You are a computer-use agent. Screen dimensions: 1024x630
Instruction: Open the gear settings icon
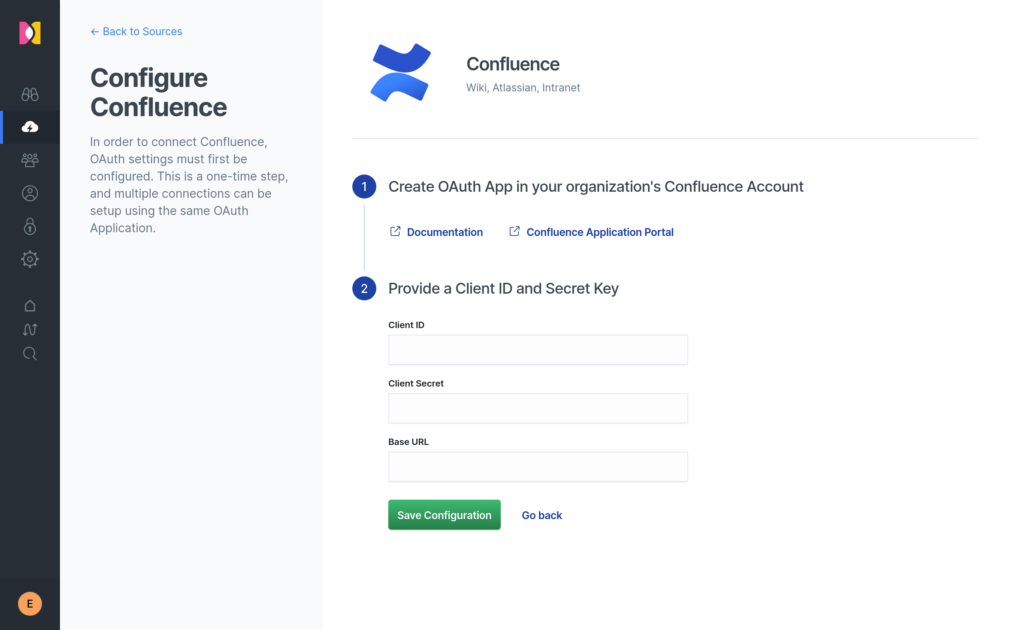pyautogui.click(x=30, y=259)
